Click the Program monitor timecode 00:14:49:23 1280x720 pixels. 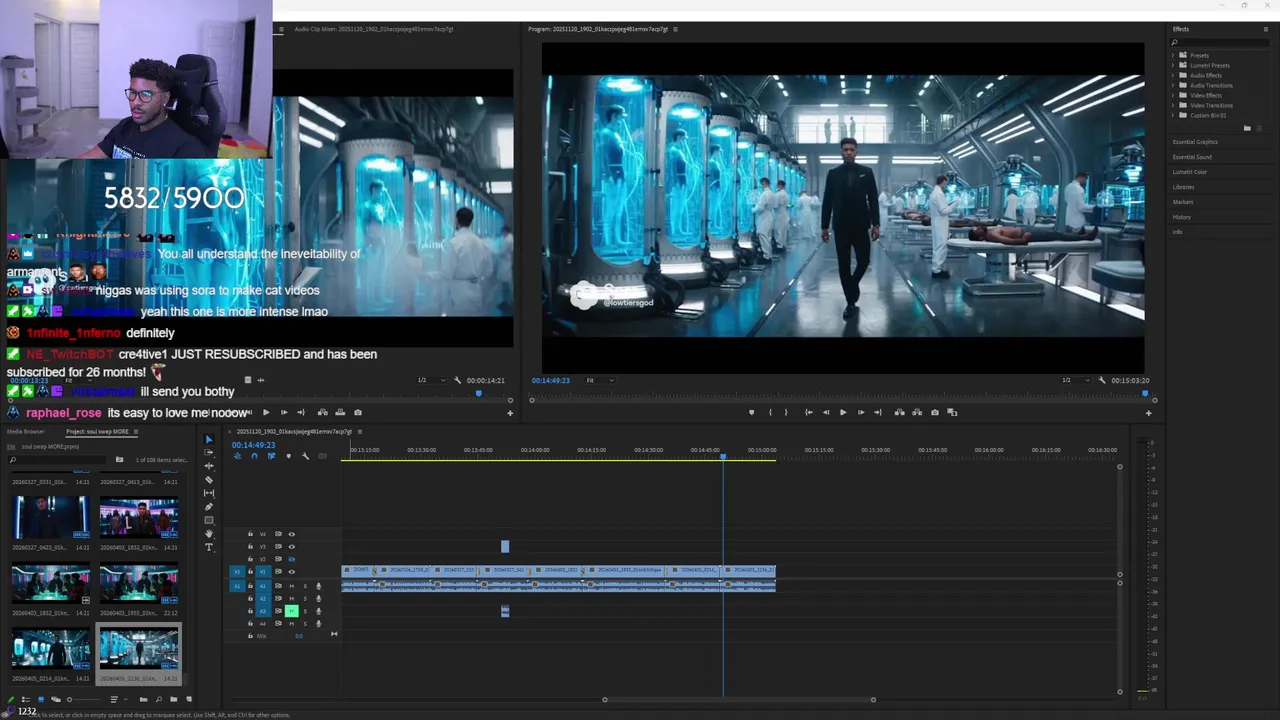click(x=551, y=380)
